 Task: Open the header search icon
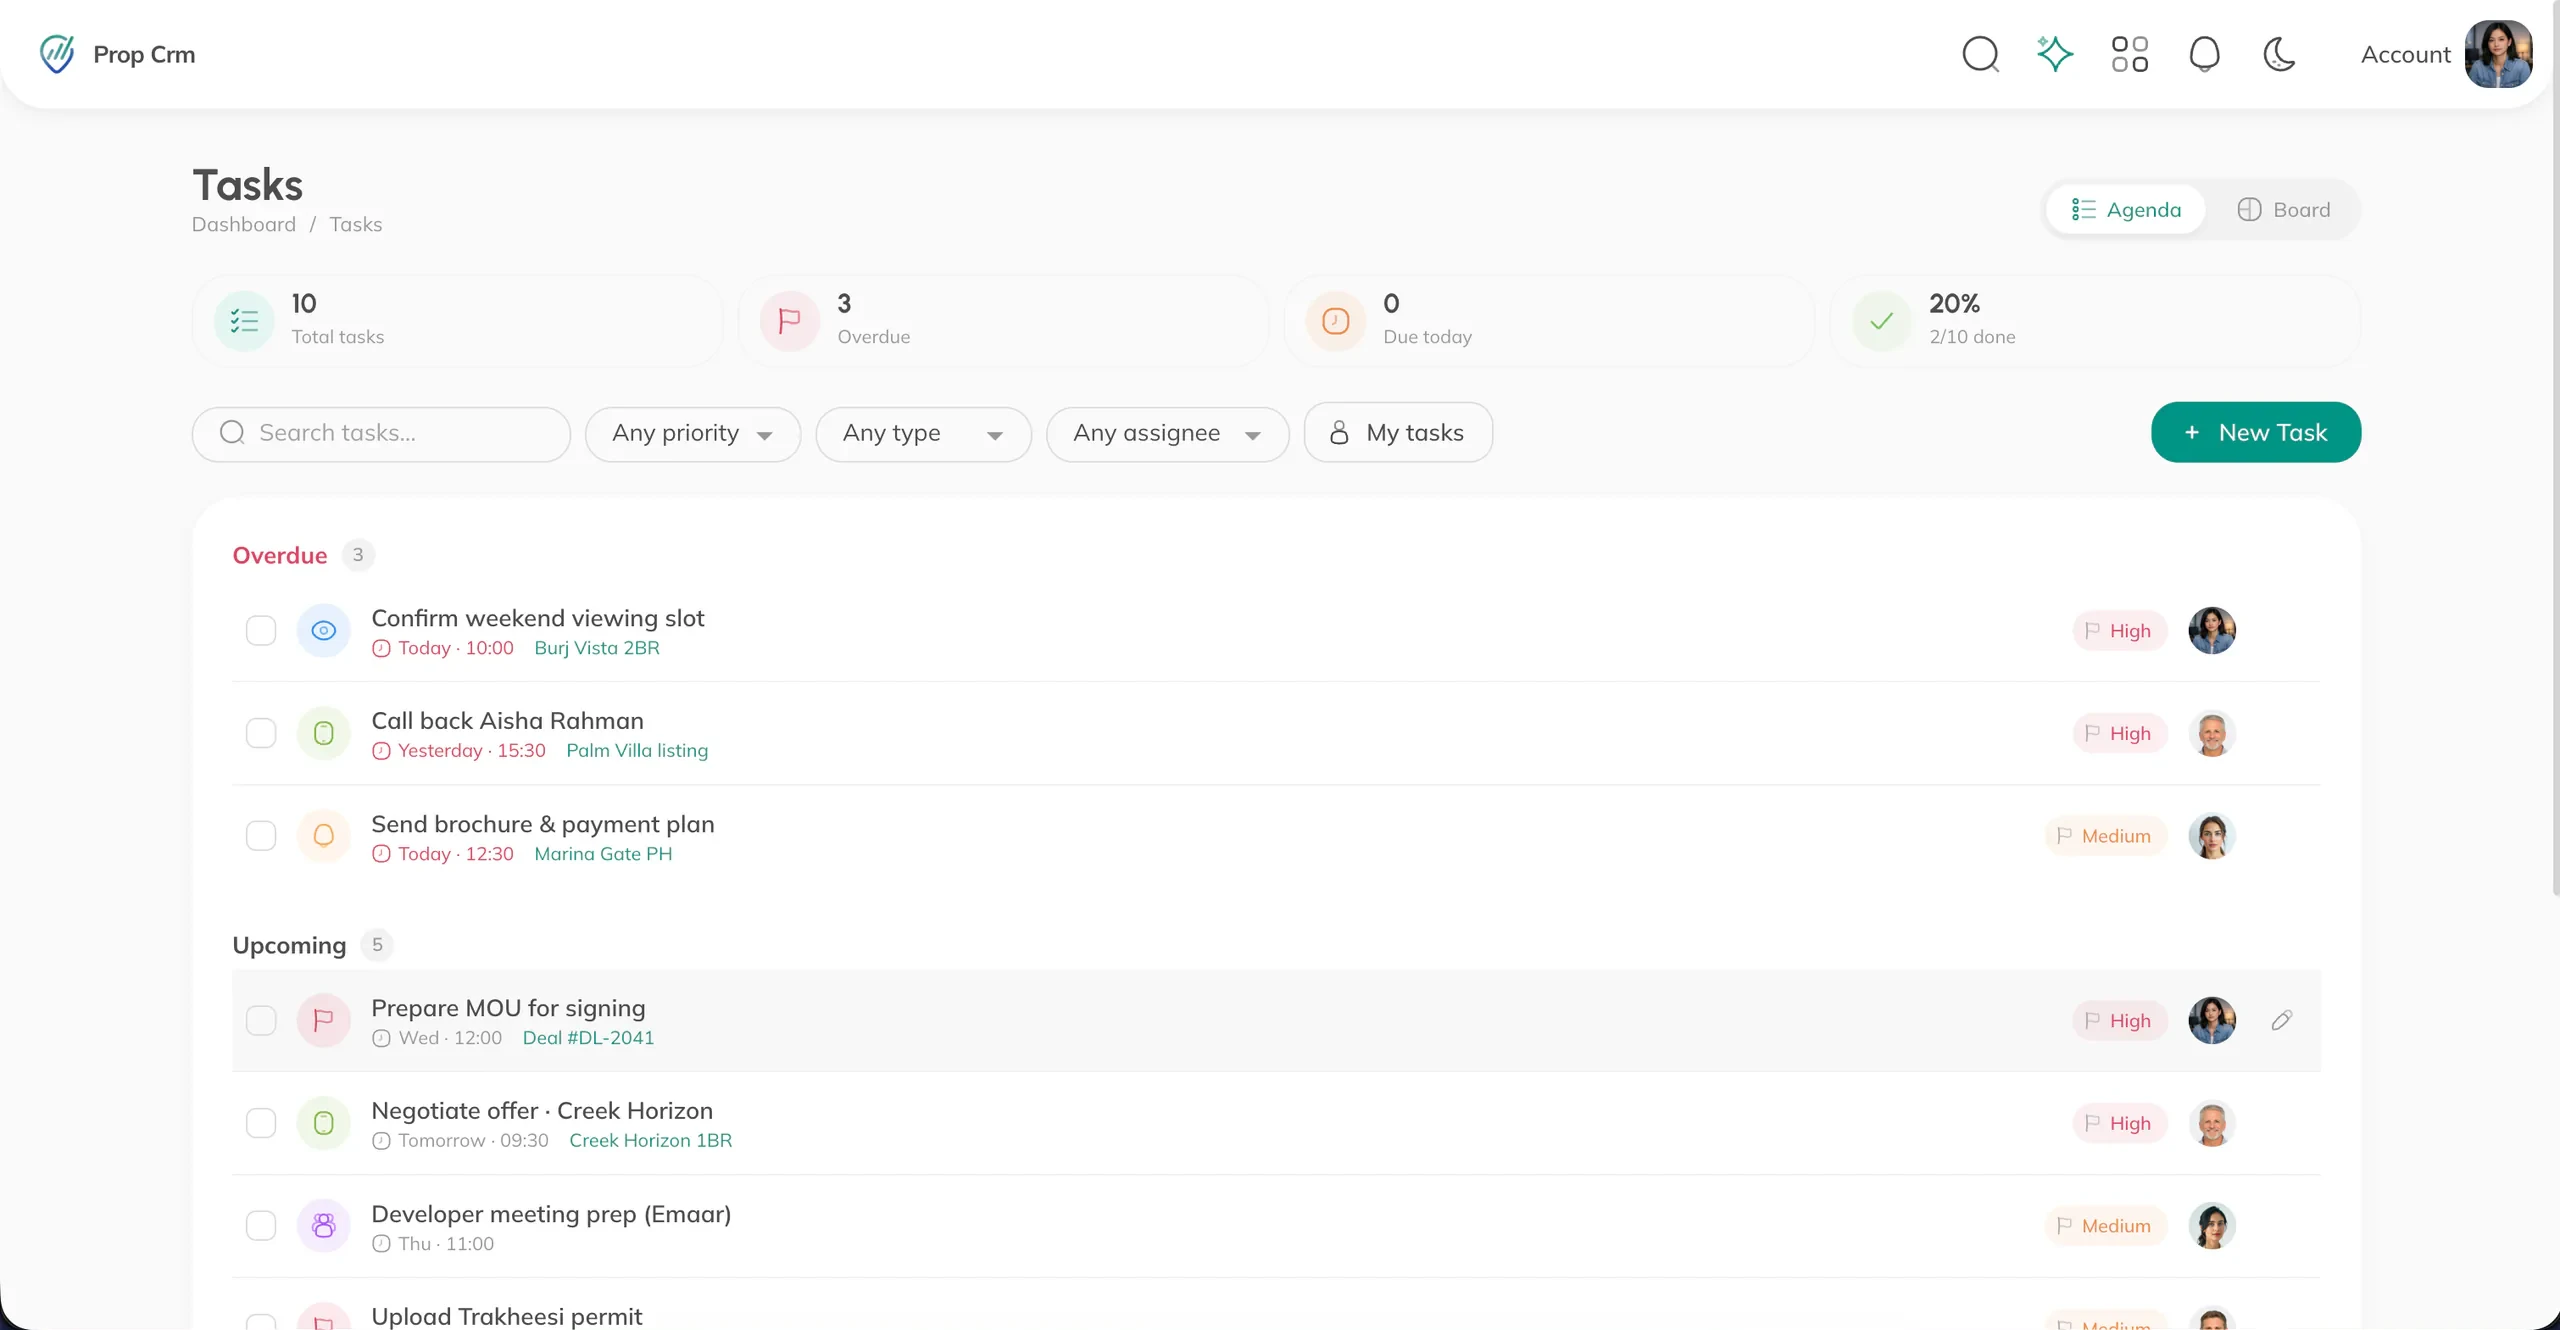coord(1980,54)
